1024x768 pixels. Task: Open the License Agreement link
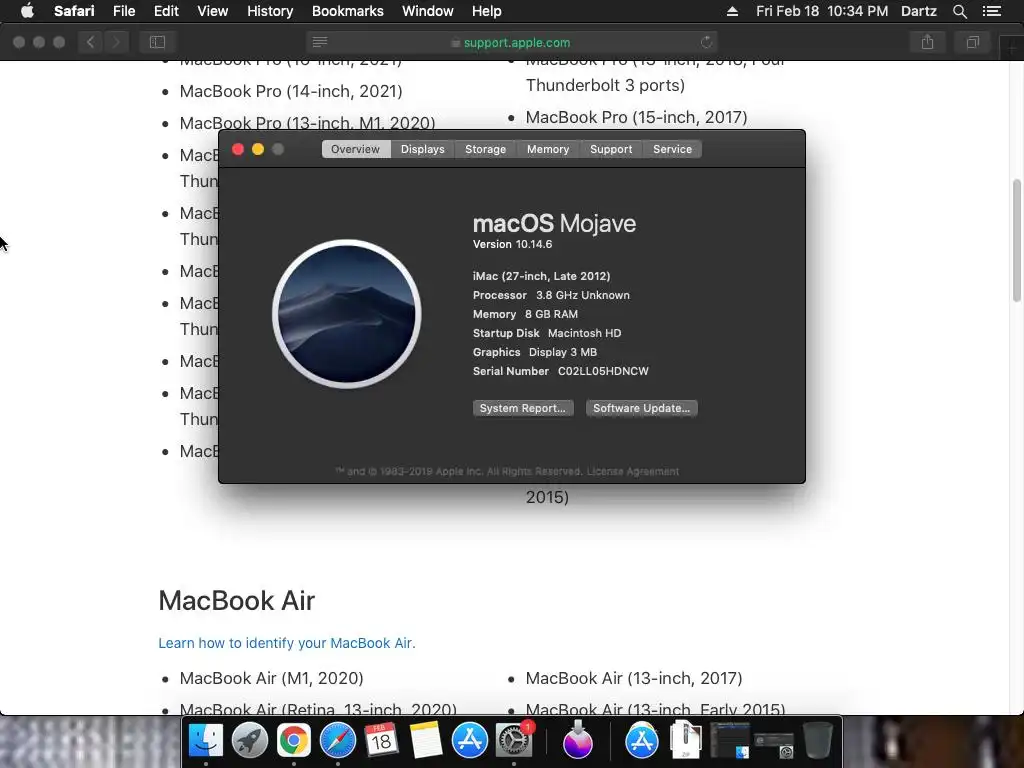coord(632,472)
